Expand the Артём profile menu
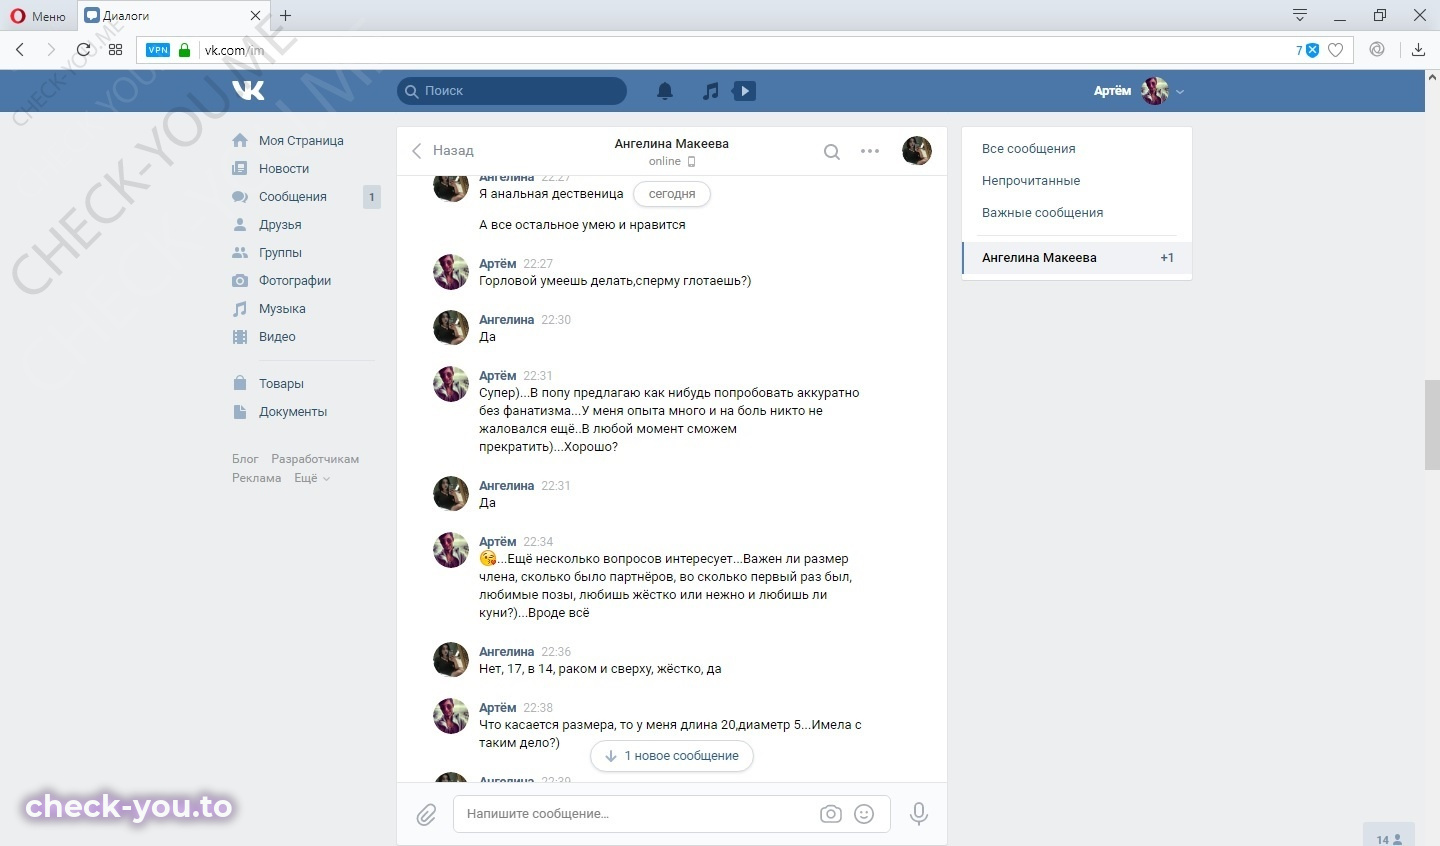 1139,91
